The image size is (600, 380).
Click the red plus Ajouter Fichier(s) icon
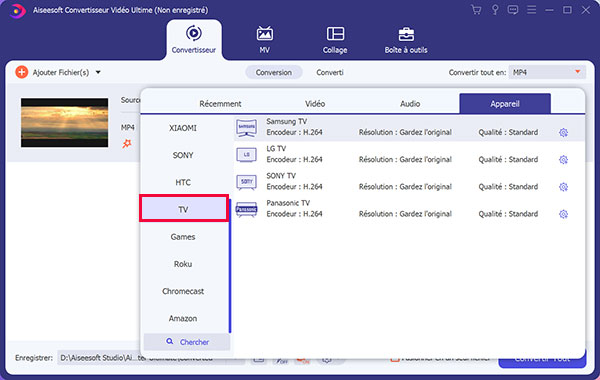tap(21, 72)
